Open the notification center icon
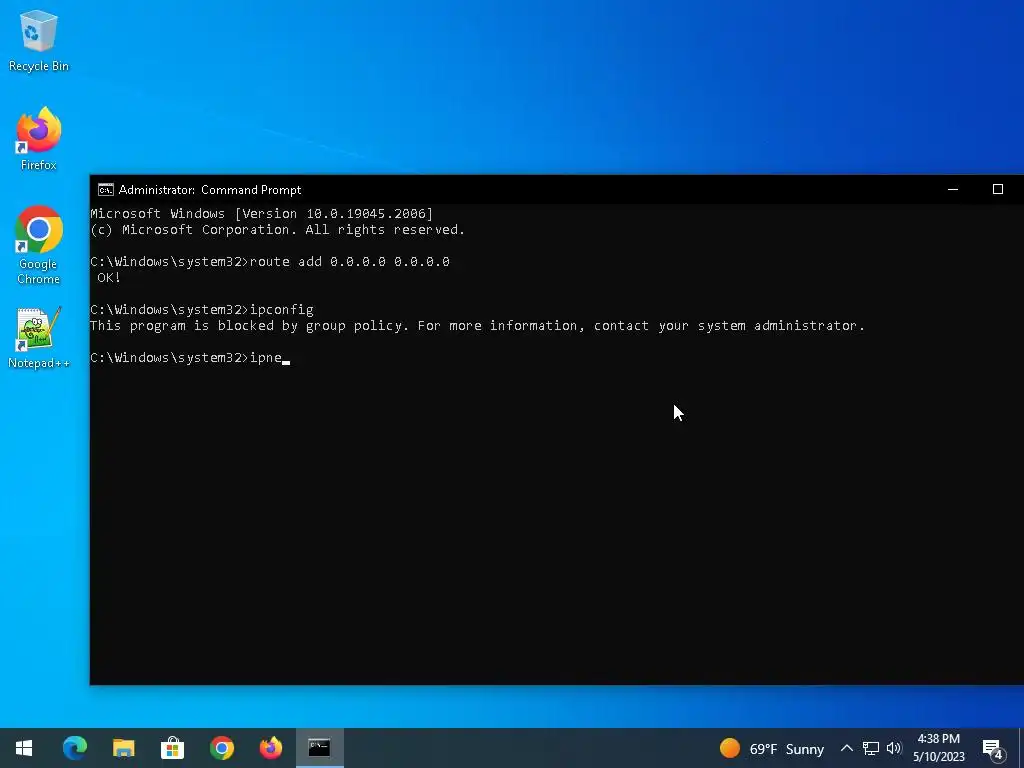Screen dimensions: 1024x768 [993, 749]
